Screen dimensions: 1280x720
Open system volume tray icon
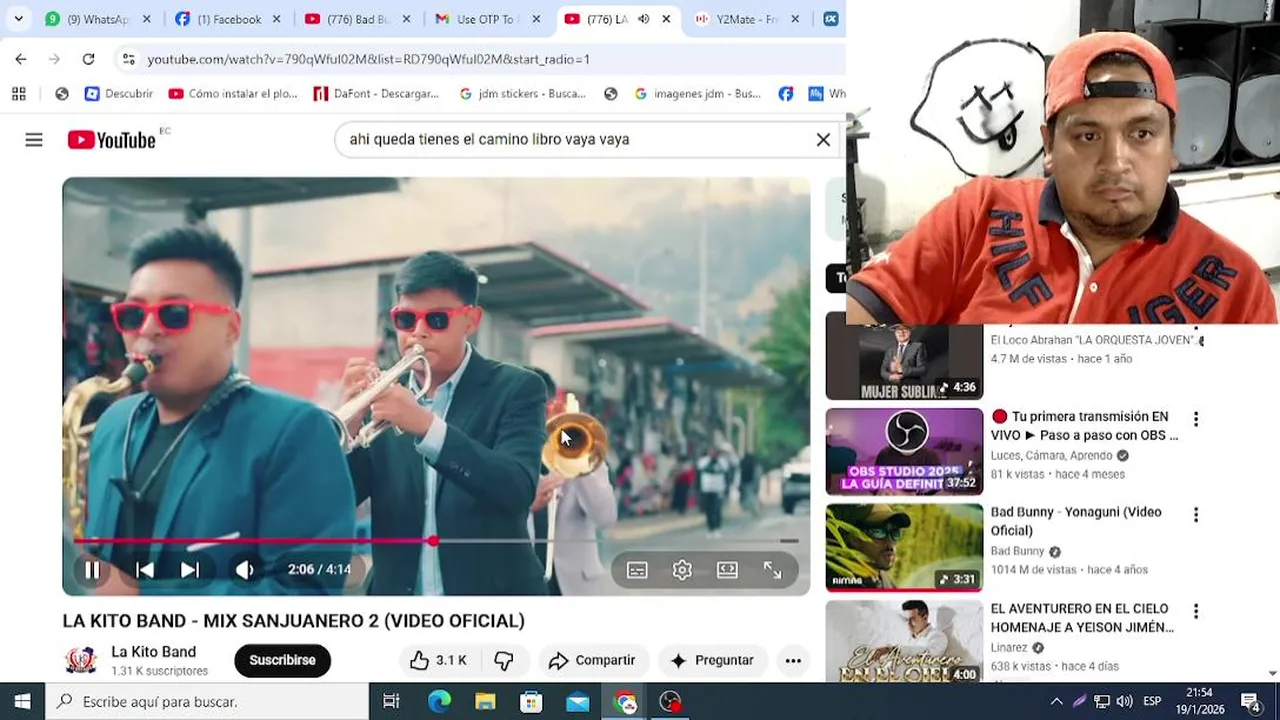pyautogui.click(x=1124, y=702)
